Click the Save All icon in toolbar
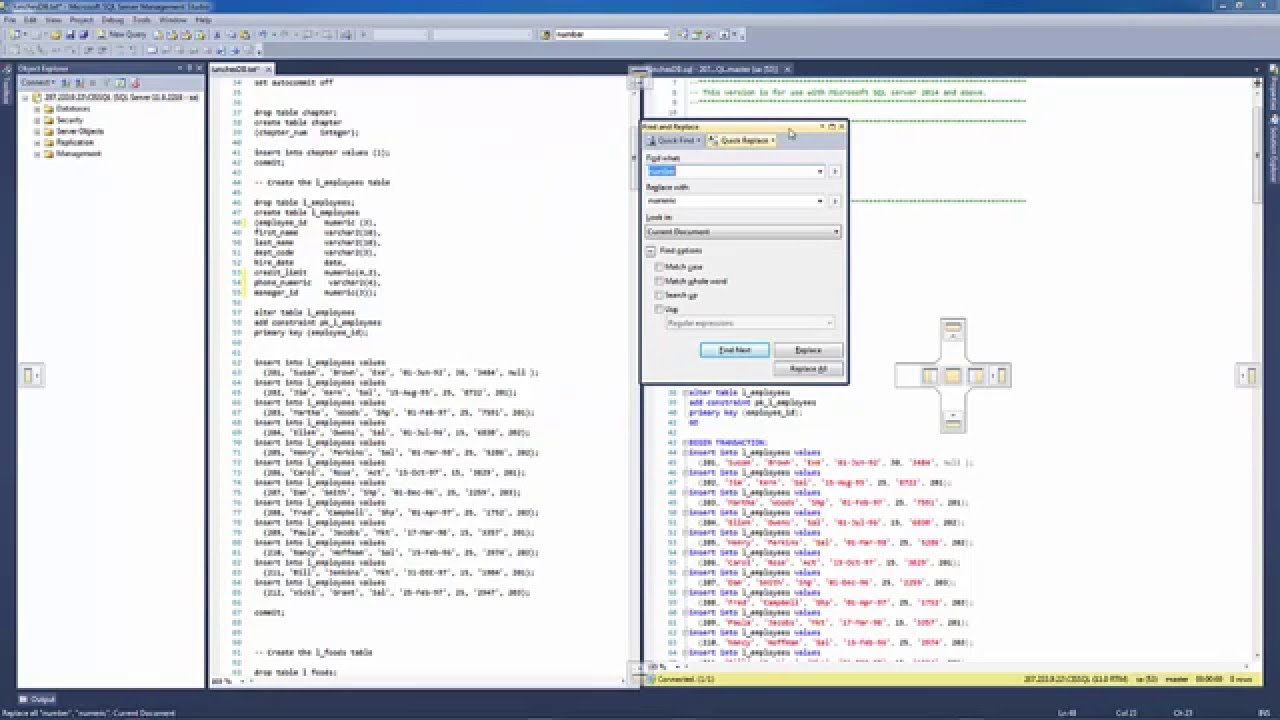This screenshot has width=1280, height=720. tap(83, 34)
